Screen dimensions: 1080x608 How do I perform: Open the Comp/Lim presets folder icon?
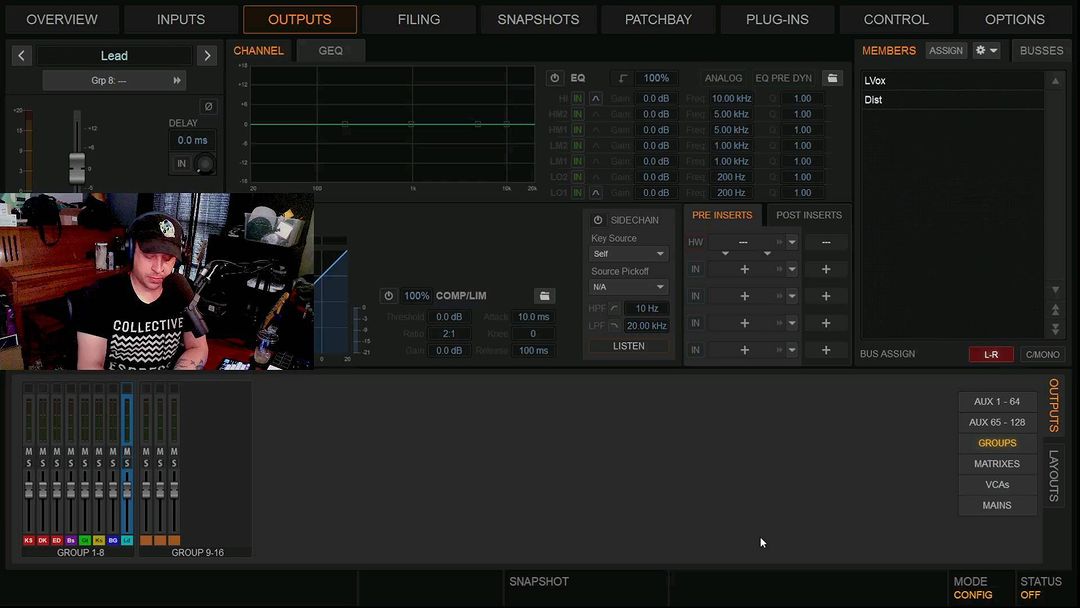(544, 296)
